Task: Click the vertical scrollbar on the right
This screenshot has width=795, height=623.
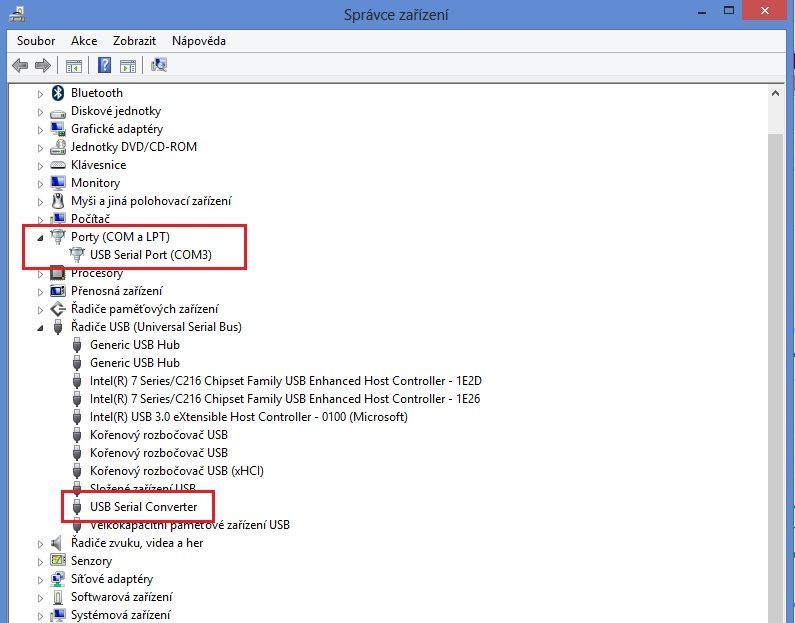Action: click(x=774, y=350)
